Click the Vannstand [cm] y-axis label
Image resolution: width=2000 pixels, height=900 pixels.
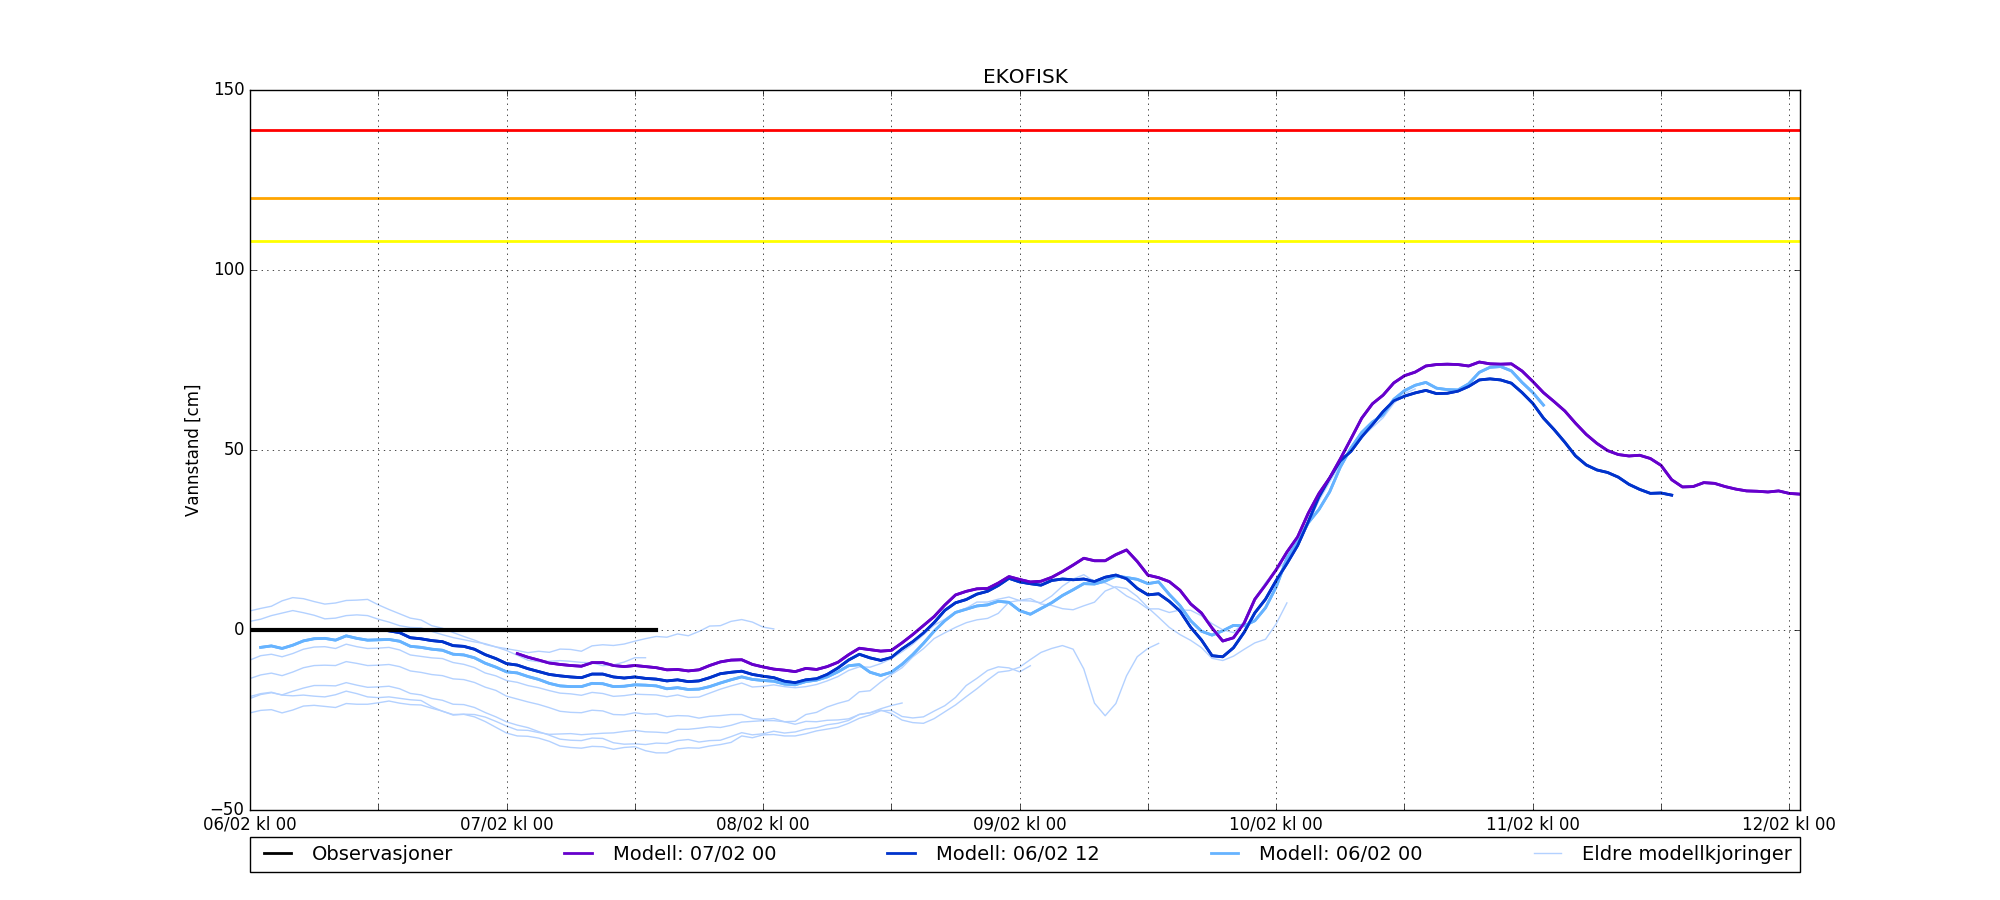[192, 450]
